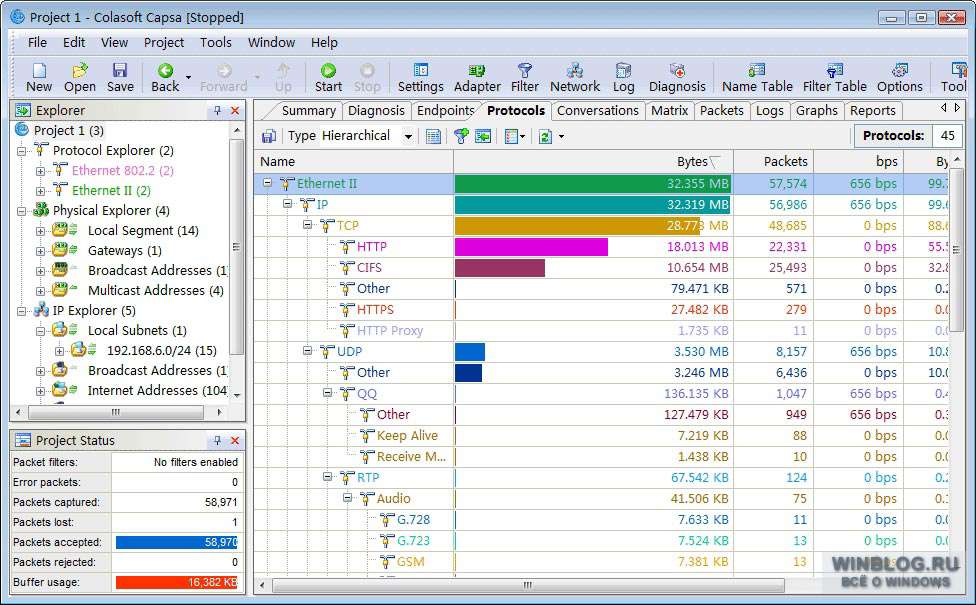This screenshot has height=605, width=976.
Task: Open the refresh interval dropdown arrow
Action: (561, 136)
